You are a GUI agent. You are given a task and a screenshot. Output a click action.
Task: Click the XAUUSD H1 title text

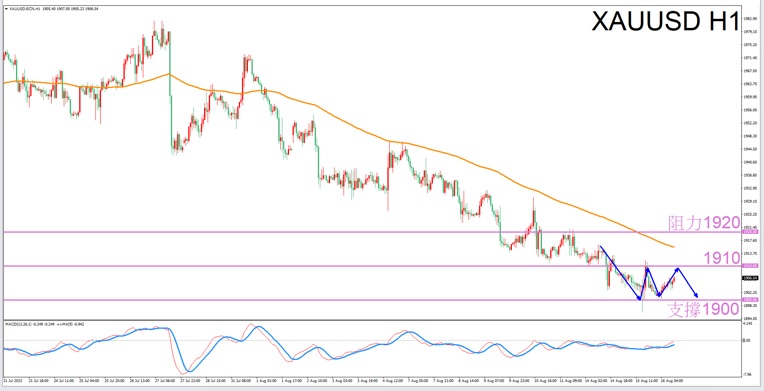pyautogui.click(x=665, y=22)
